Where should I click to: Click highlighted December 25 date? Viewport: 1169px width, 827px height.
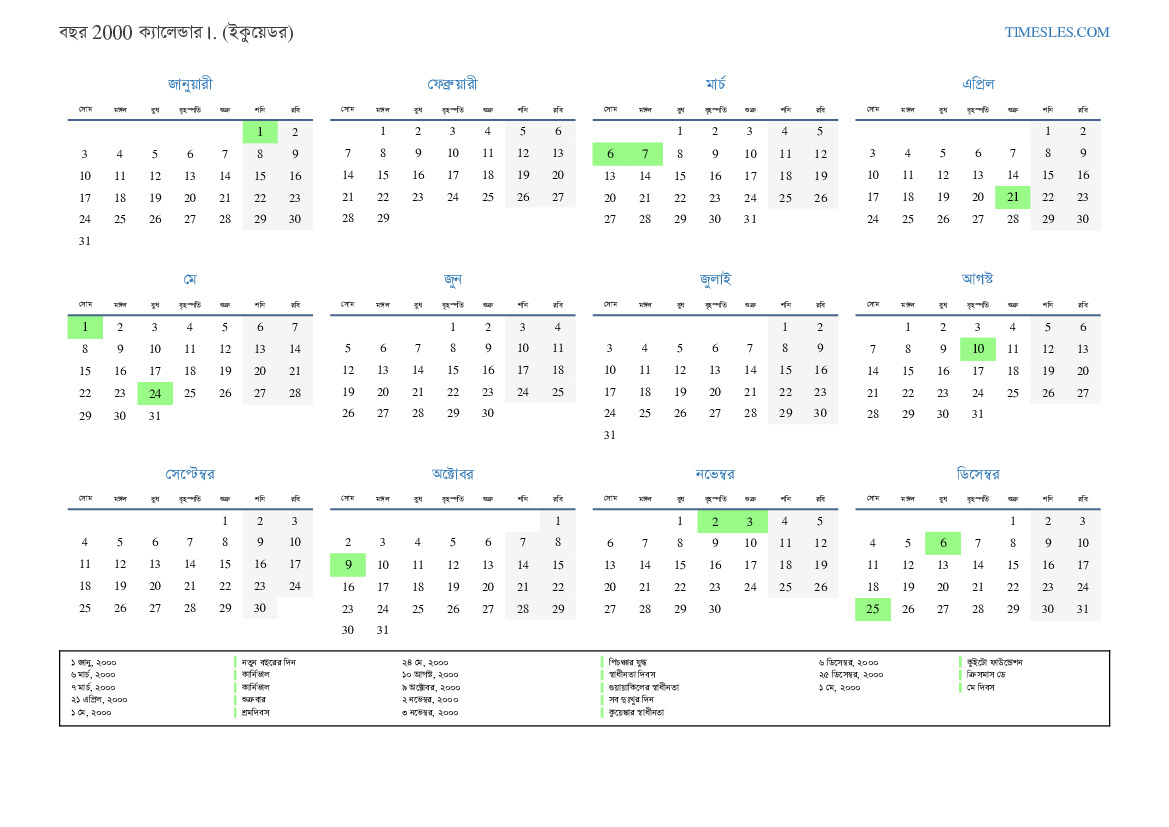click(872, 609)
